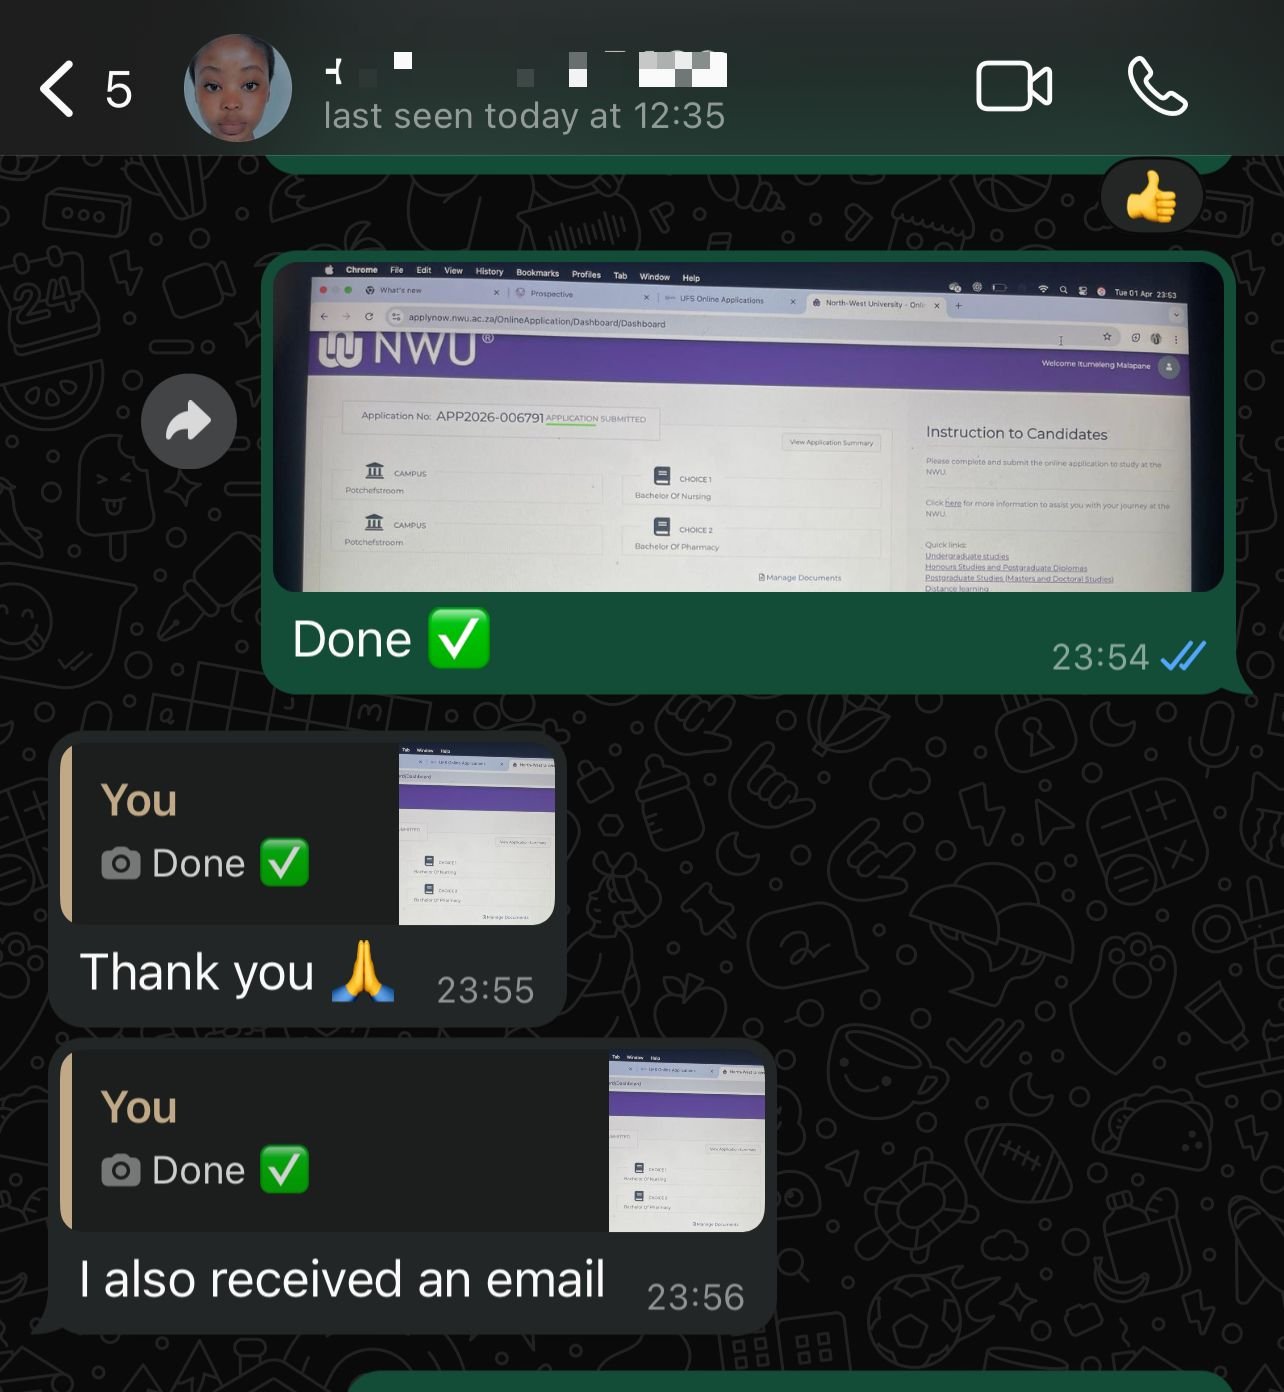The image size is (1284, 1392).
Task: Tap the unread chats count 5
Action: [118, 90]
